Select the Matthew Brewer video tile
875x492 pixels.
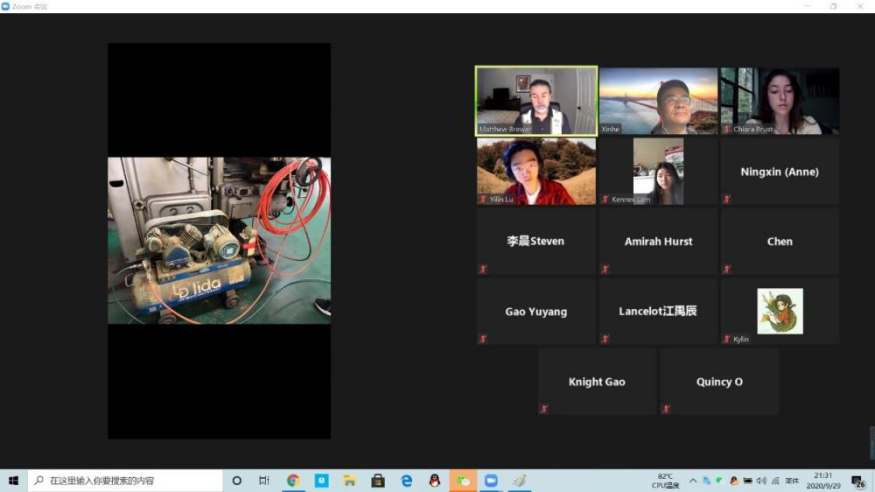[536, 101]
